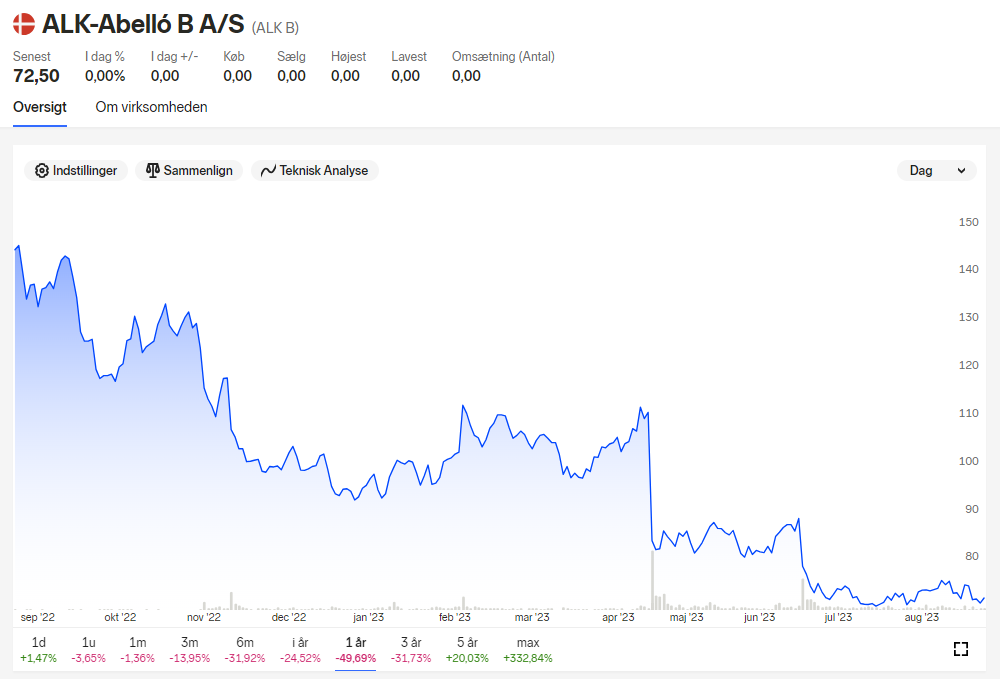1000x679 pixels.
Task: Expand the Dag interval dropdown
Action: 936,170
